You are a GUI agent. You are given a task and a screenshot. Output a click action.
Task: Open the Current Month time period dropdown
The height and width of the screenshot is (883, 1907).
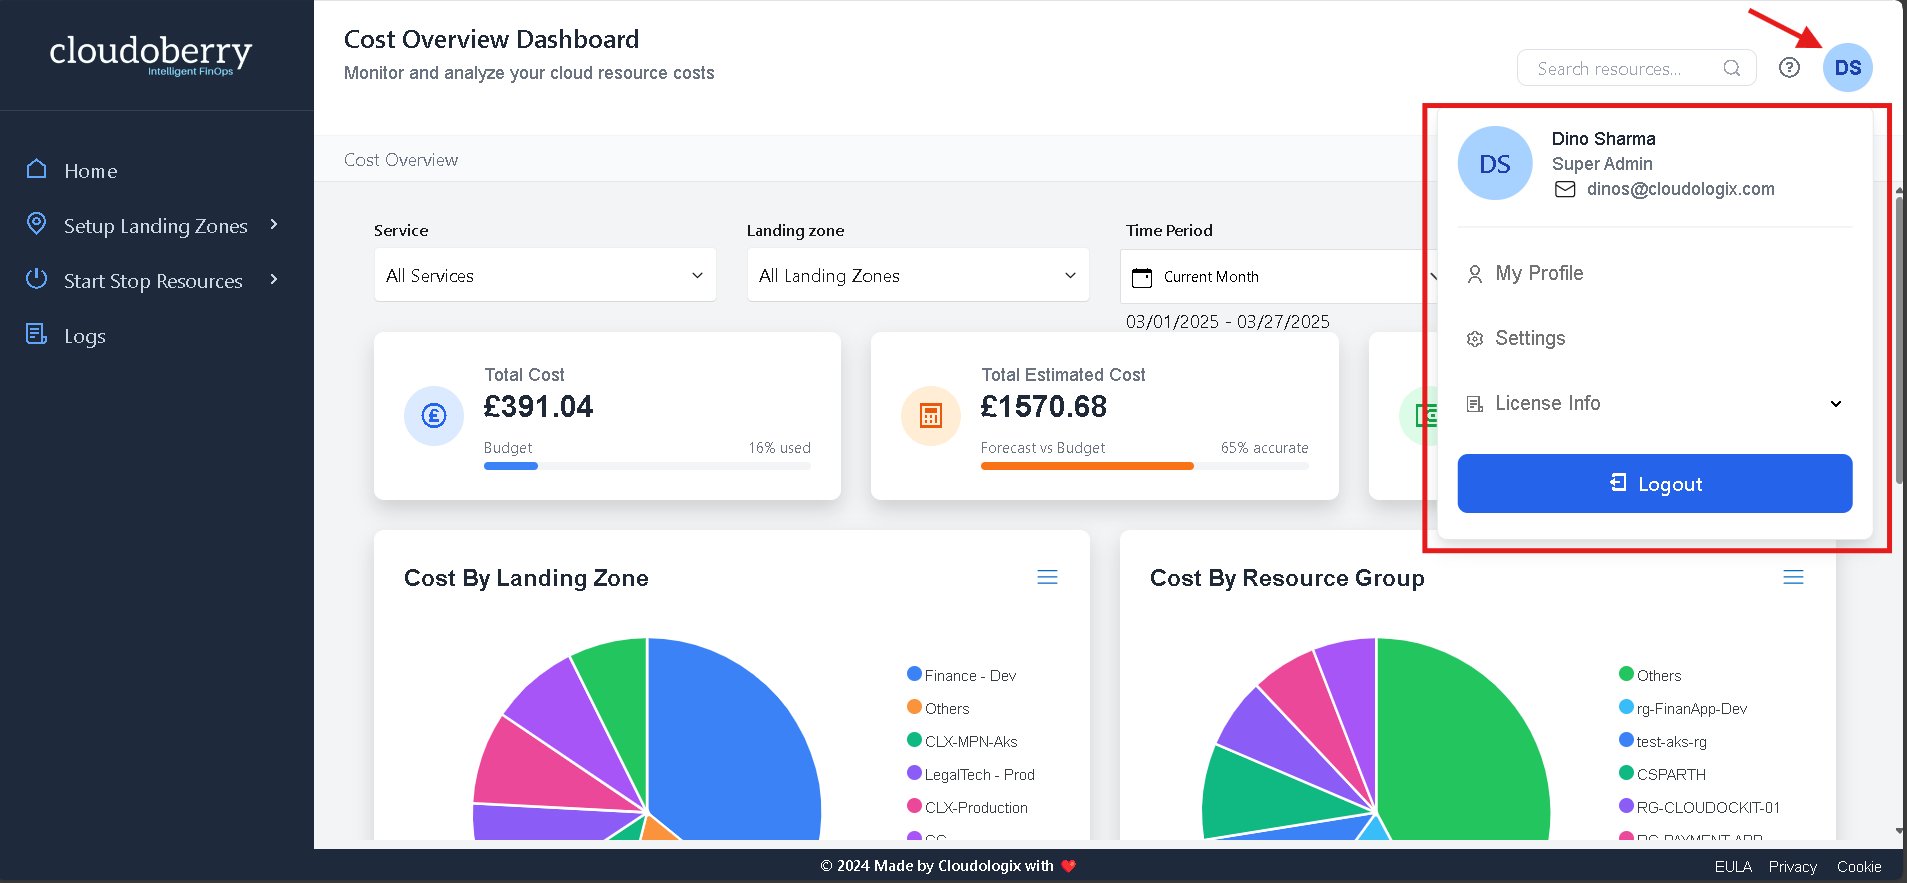[1280, 277]
